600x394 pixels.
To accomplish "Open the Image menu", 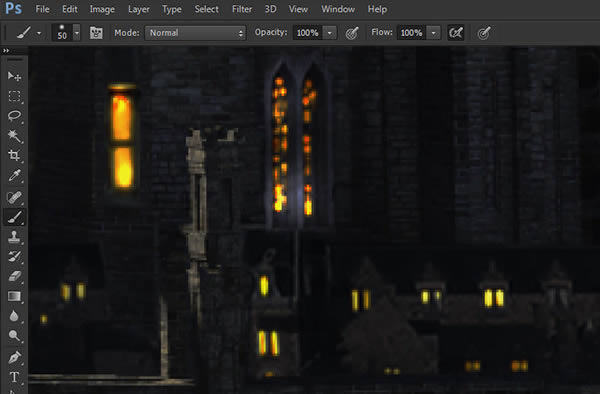I will click(x=102, y=9).
